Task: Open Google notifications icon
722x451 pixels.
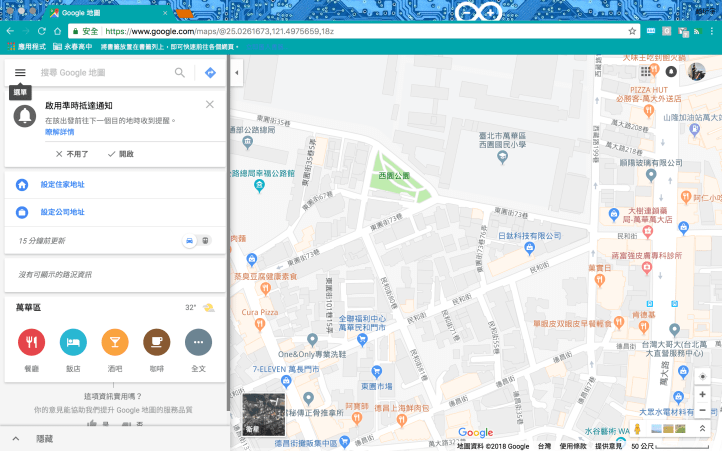Action: (671, 71)
